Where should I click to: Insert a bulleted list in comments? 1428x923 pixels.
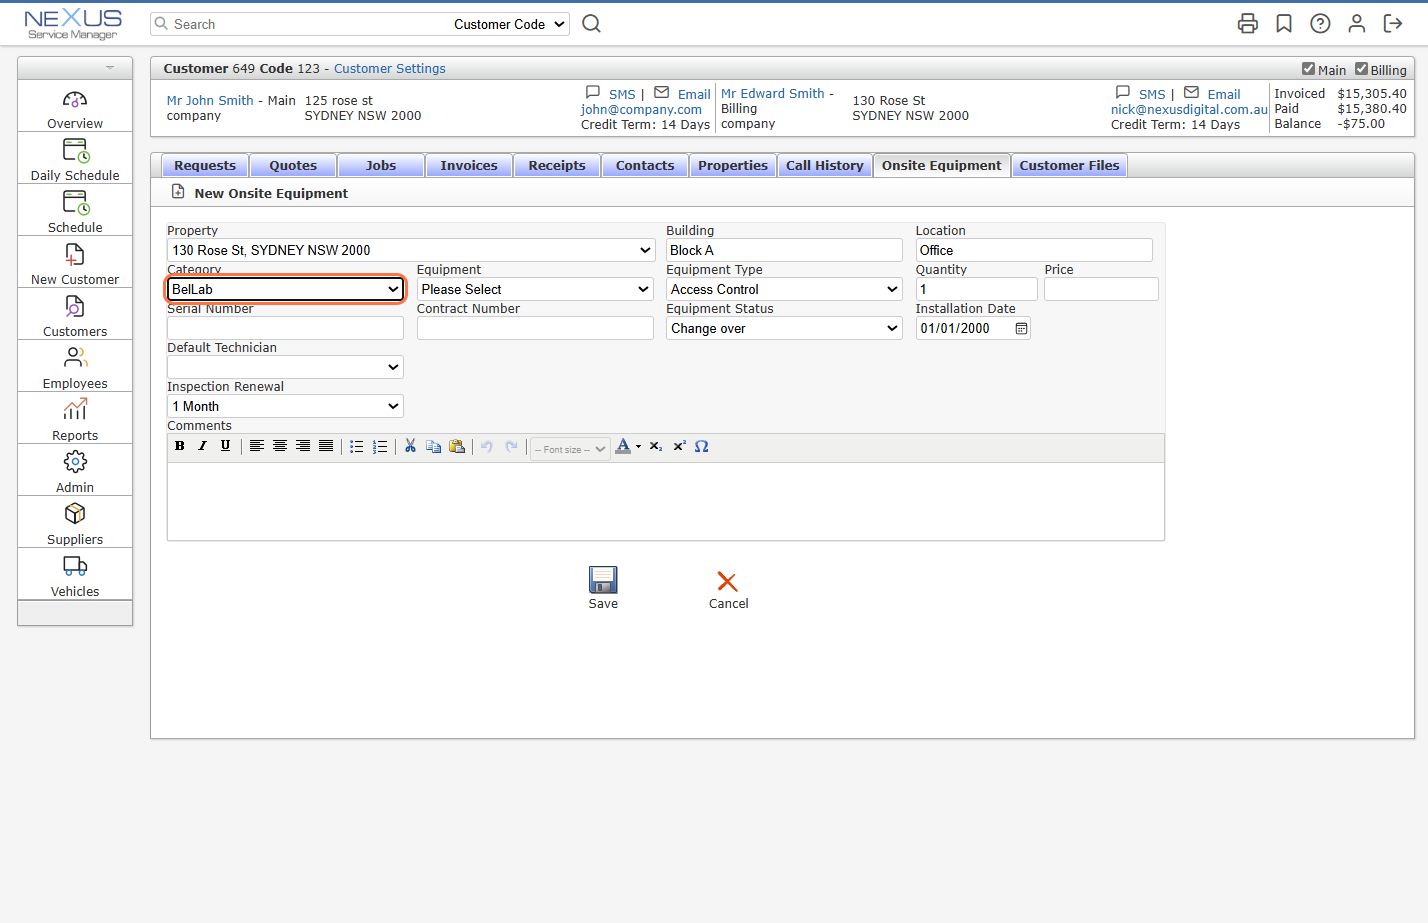click(357, 446)
